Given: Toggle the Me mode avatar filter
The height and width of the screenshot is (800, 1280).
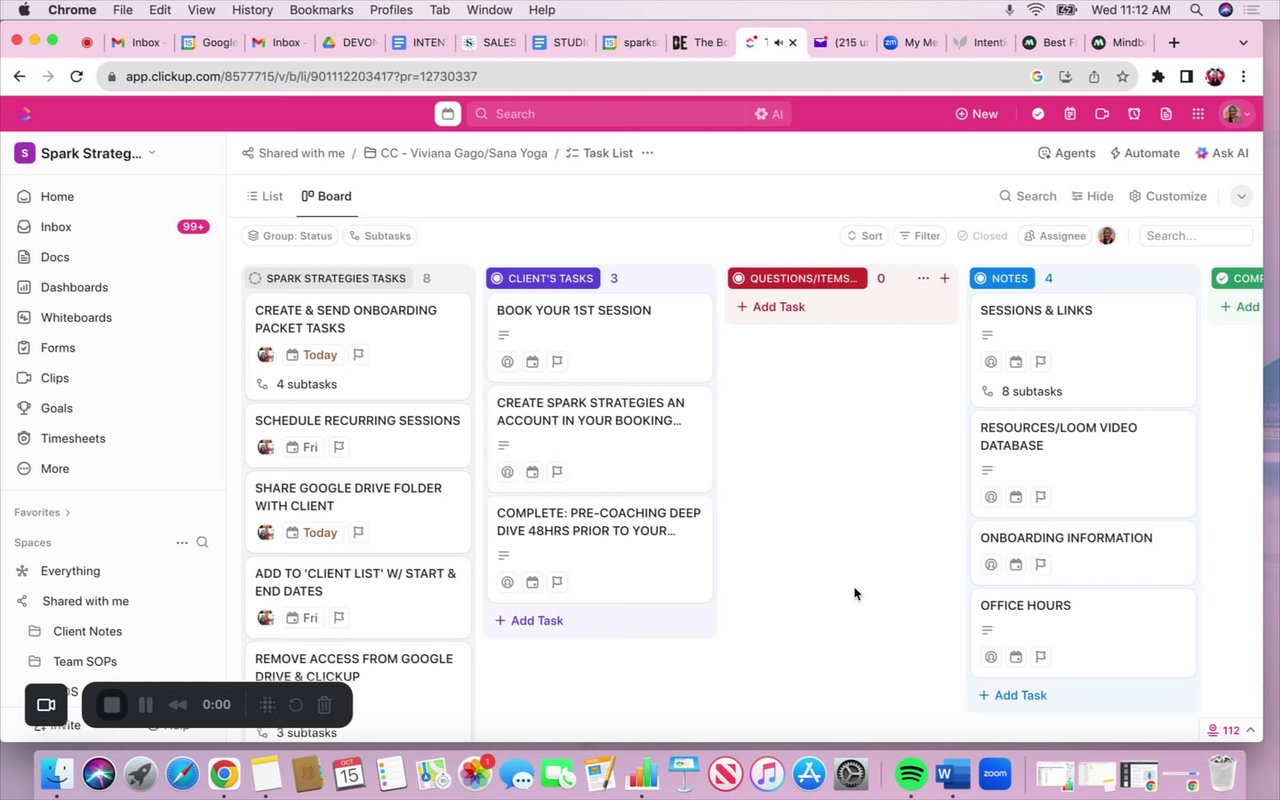Looking at the screenshot, I should [1106, 236].
